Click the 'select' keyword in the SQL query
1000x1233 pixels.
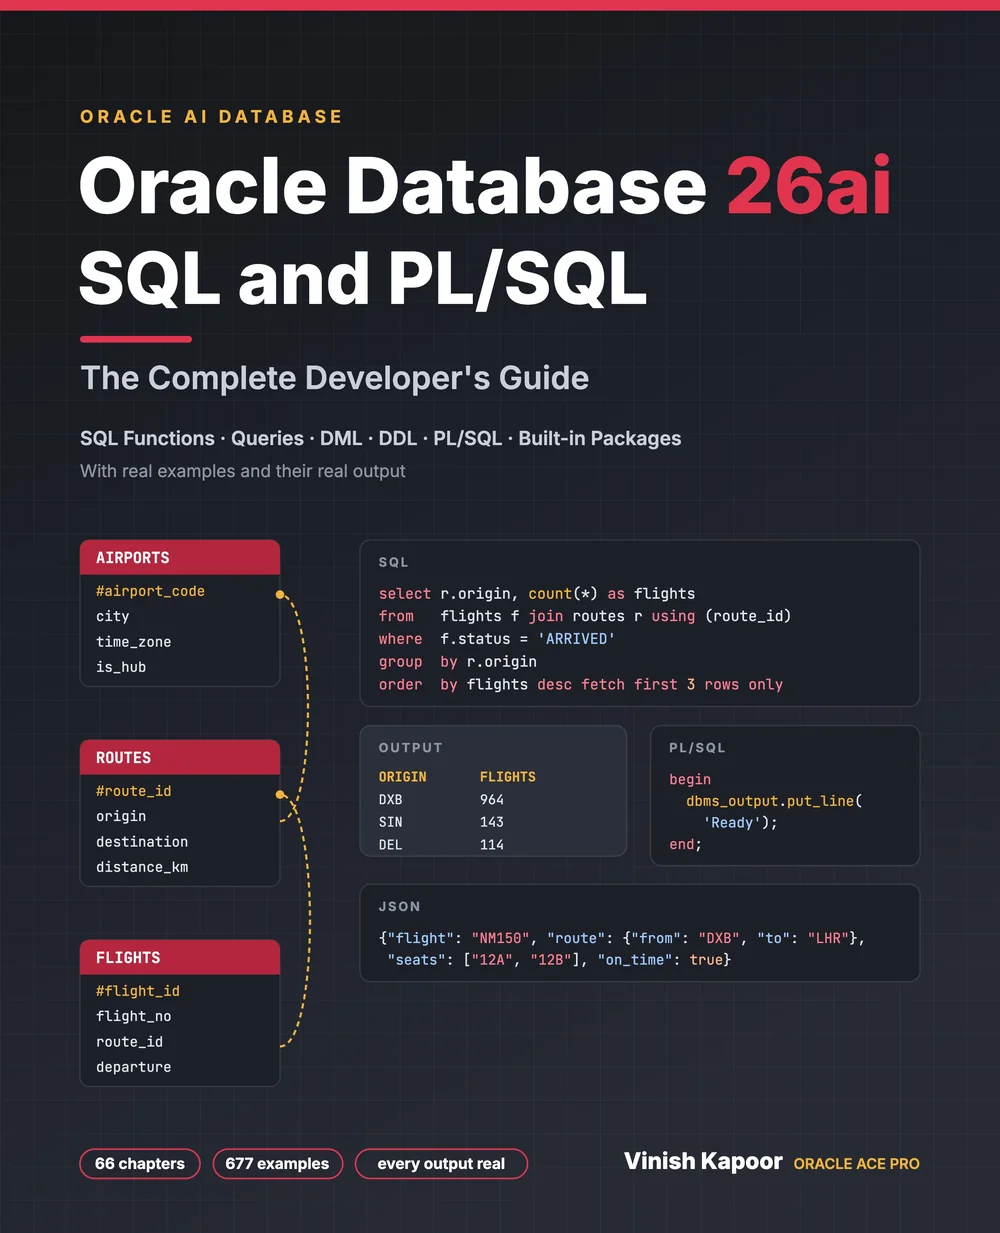[405, 594]
